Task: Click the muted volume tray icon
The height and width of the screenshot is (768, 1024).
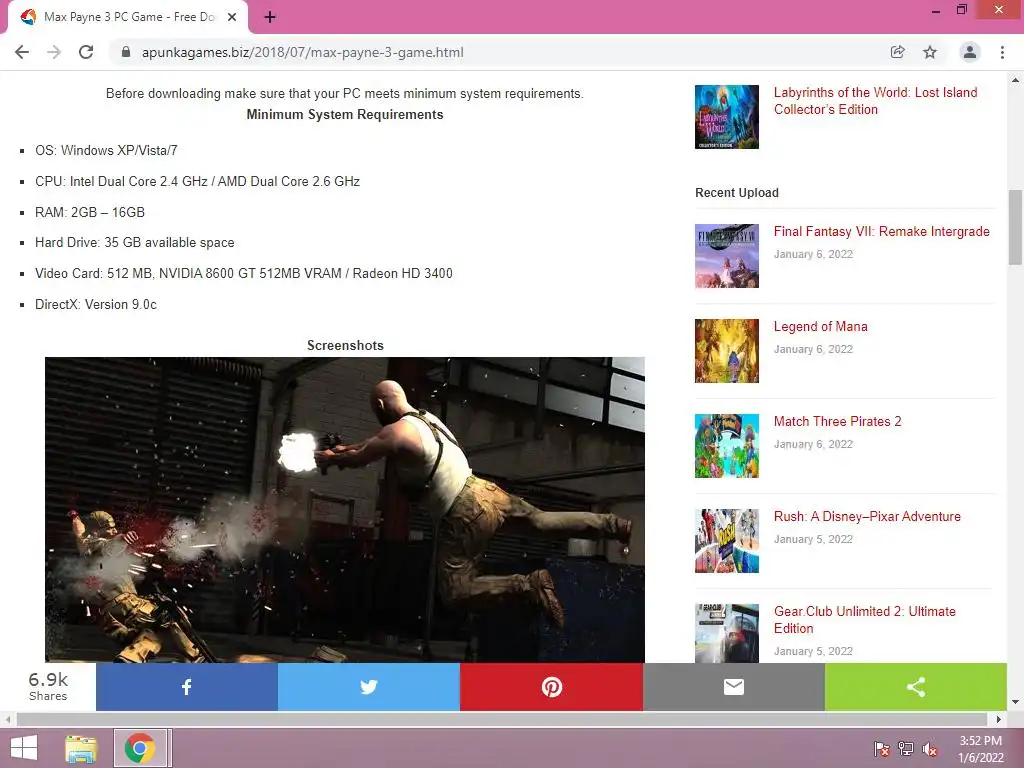Action: pyautogui.click(x=930, y=749)
